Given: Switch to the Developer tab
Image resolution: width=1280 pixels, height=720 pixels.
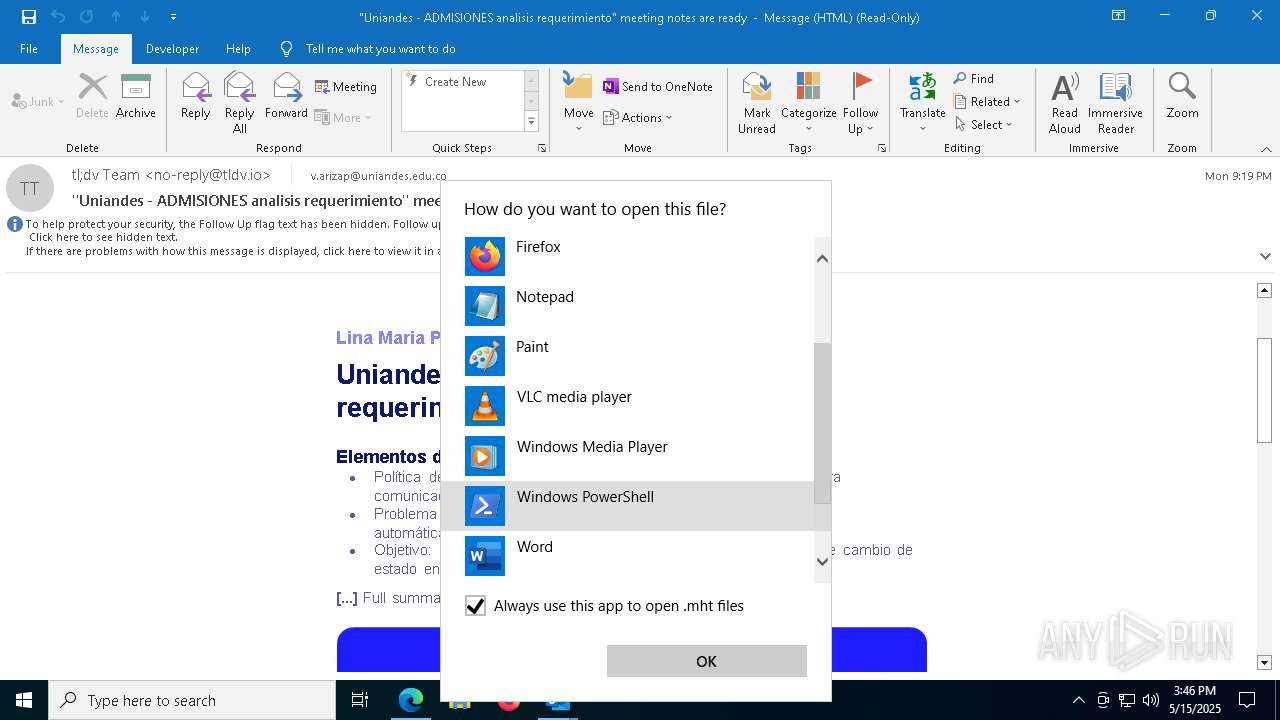Looking at the screenshot, I should 172,49.
